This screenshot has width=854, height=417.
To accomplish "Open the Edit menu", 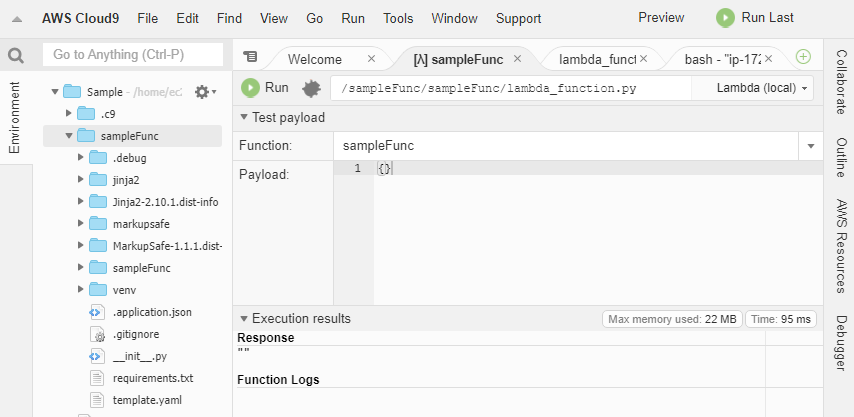I will tap(187, 19).
